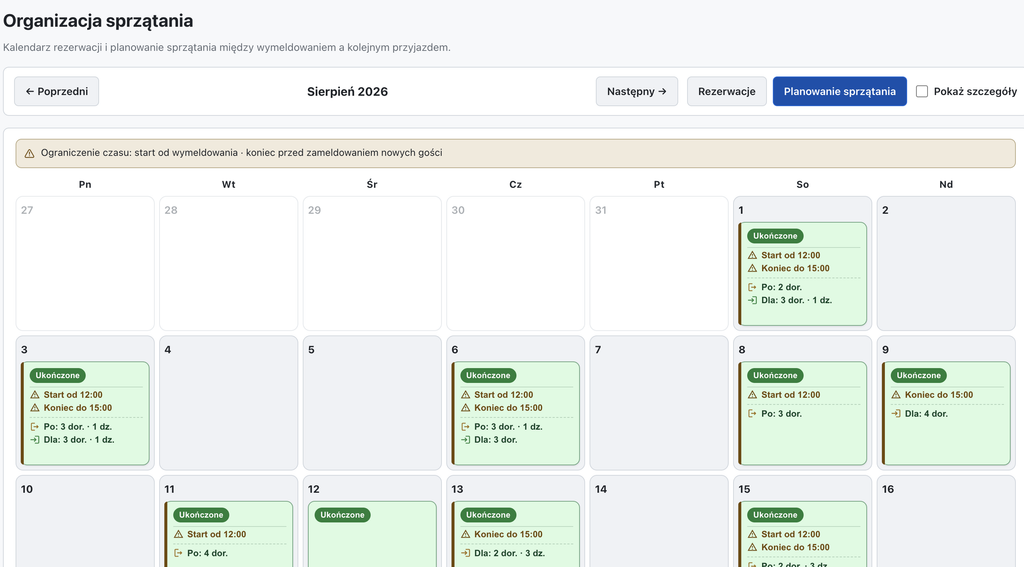
Task: Click warning icon next to 'Koniec do 15:00' on August 13
Action: [x=466, y=534]
